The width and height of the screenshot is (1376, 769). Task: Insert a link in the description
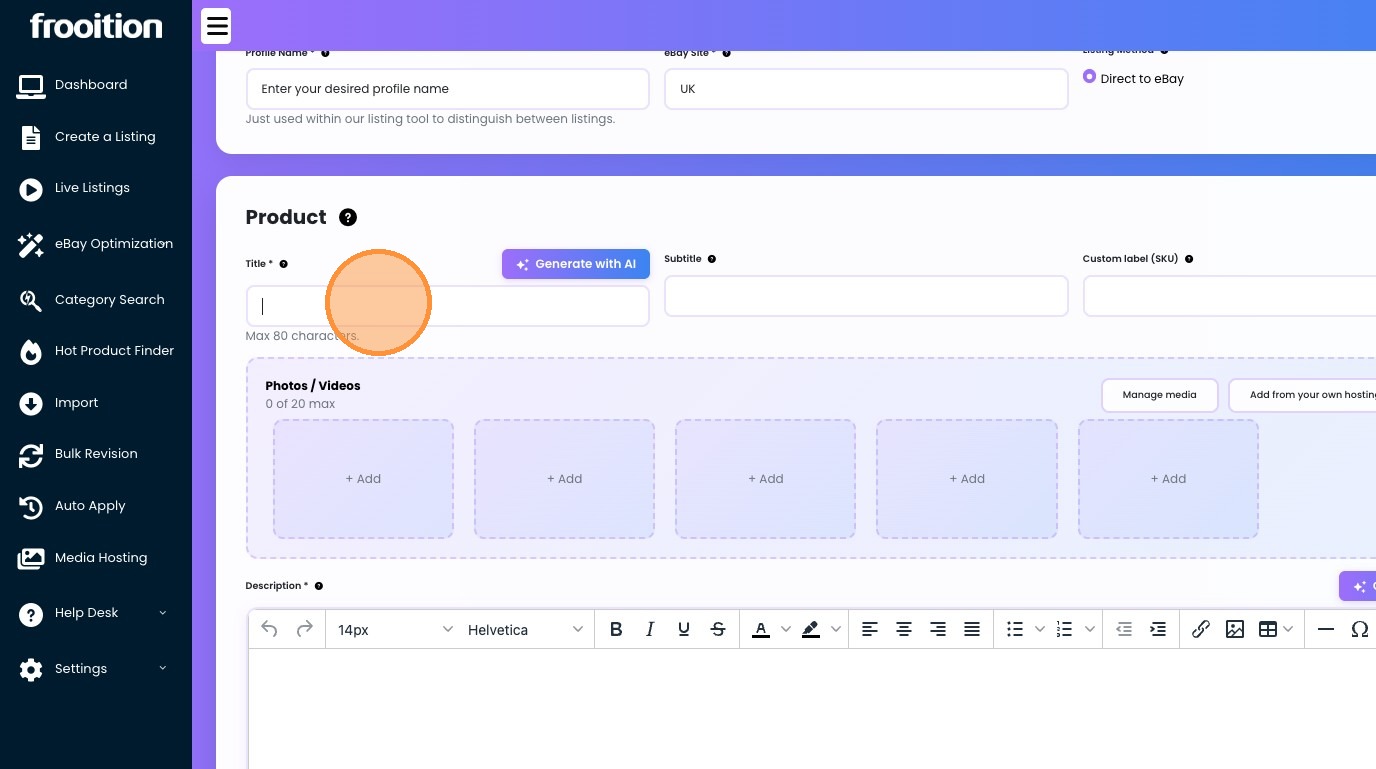(x=1201, y=629)
